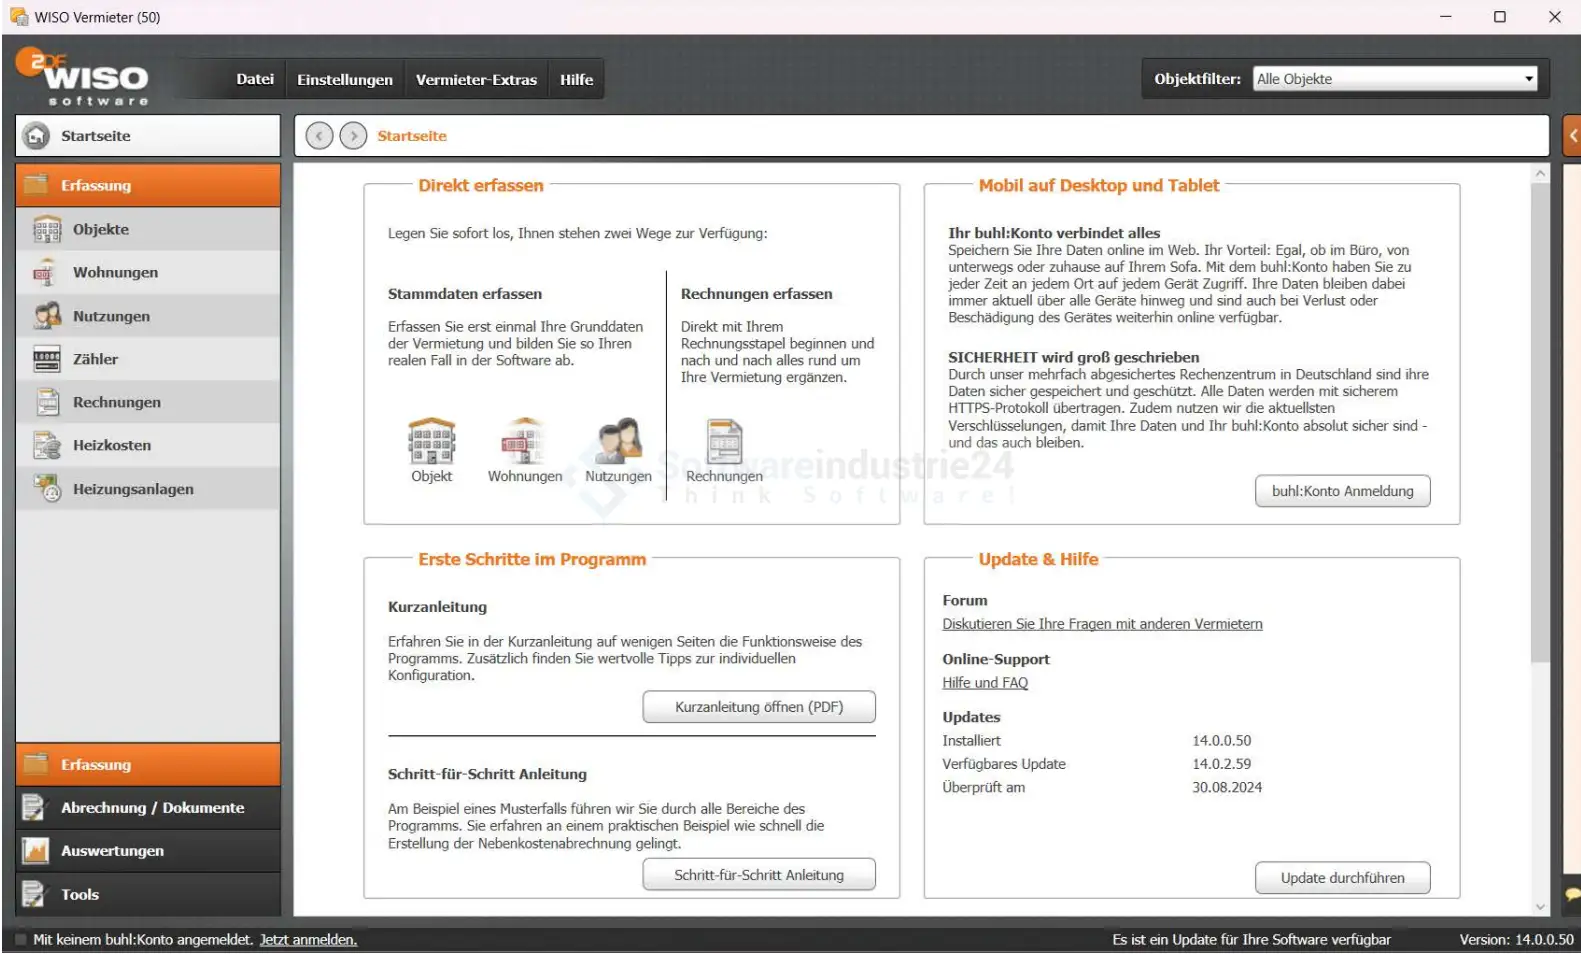Go to Startseite using the home icon
This screenshot has width=1581, height=954.
click(x=37, y=136)
